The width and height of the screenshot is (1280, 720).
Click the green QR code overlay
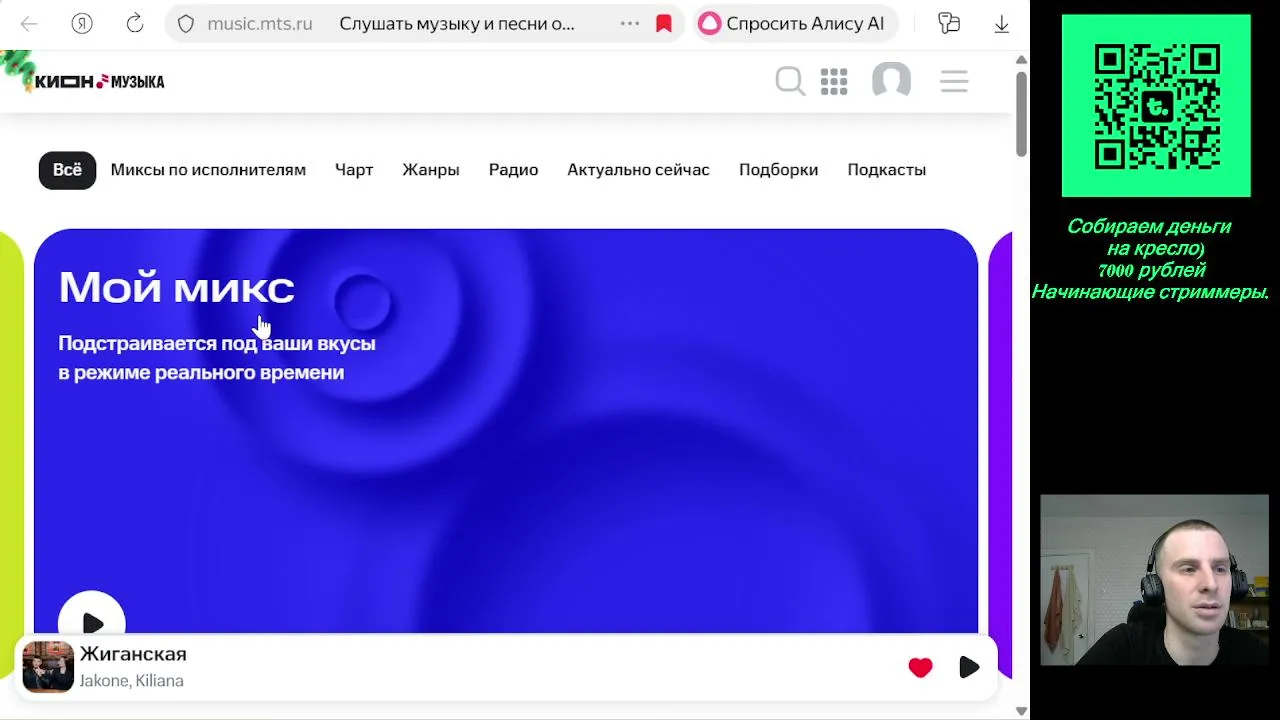[x=1156, y=106]
